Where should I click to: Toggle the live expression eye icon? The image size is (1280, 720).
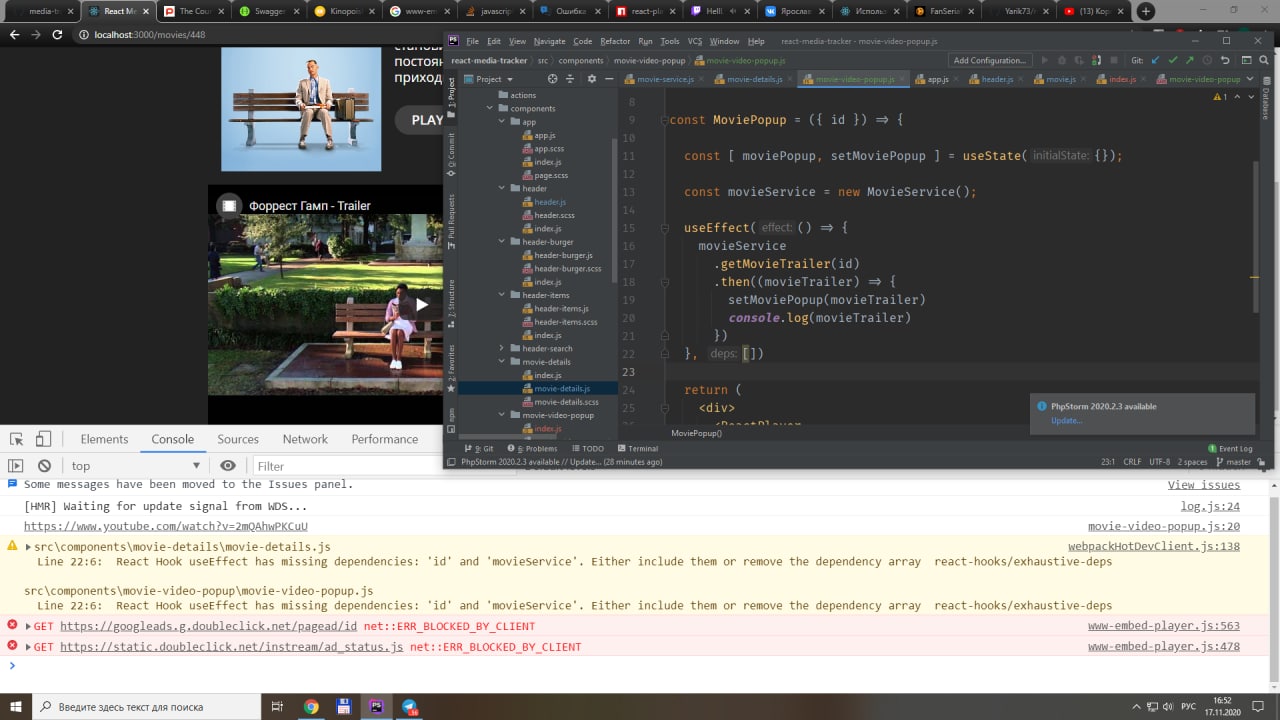[228, 466]
